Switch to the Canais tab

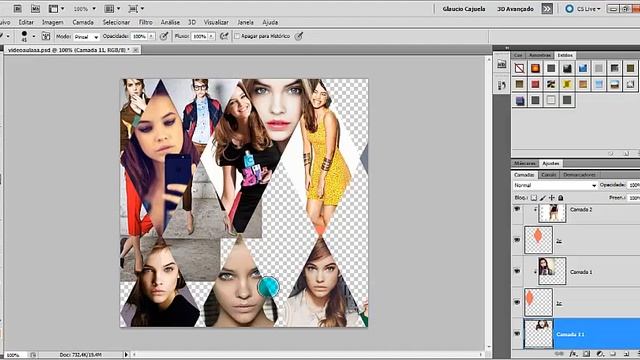pyautogui.click(x=548, y=175)
